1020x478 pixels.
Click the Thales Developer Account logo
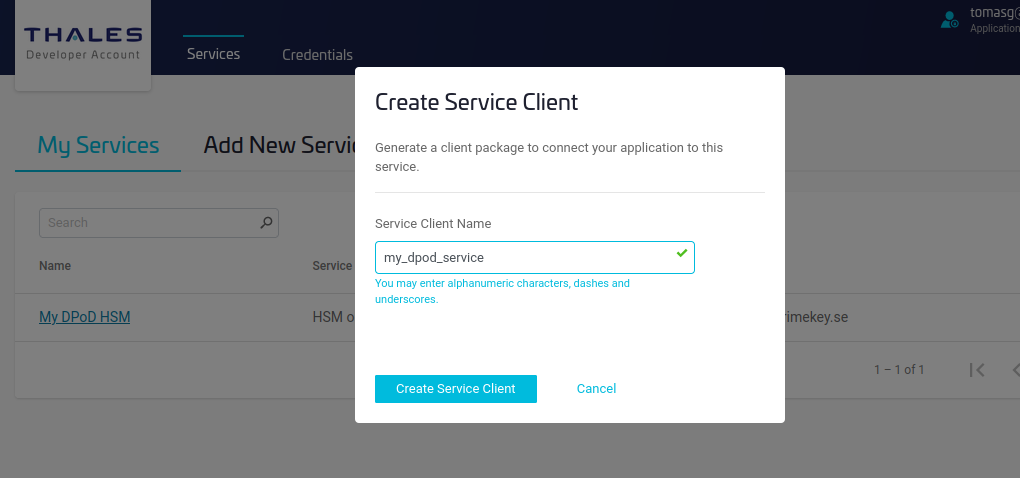coord(83,44)
